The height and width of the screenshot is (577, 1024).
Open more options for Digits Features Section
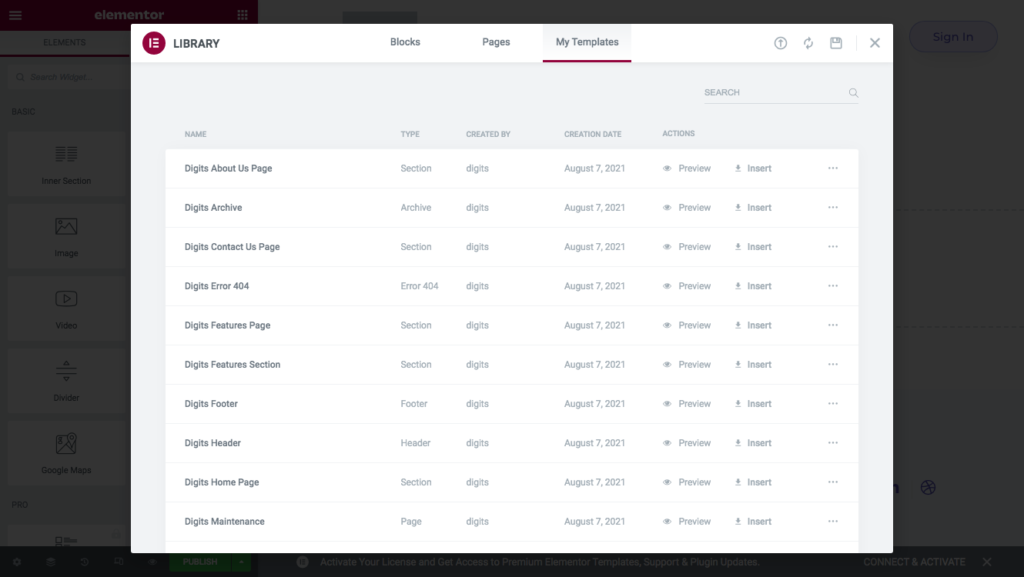[x=833, y=364]
